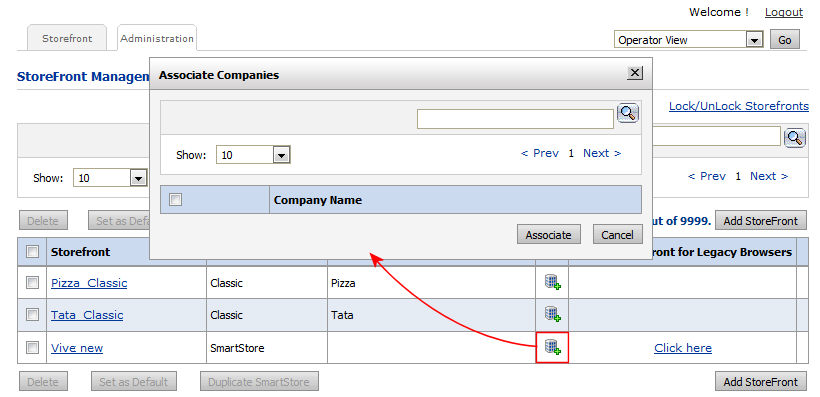Tick the checkbox beside Pizza_Classic
The height and width of the screenshot is (397, 820).
click(32, 282)
